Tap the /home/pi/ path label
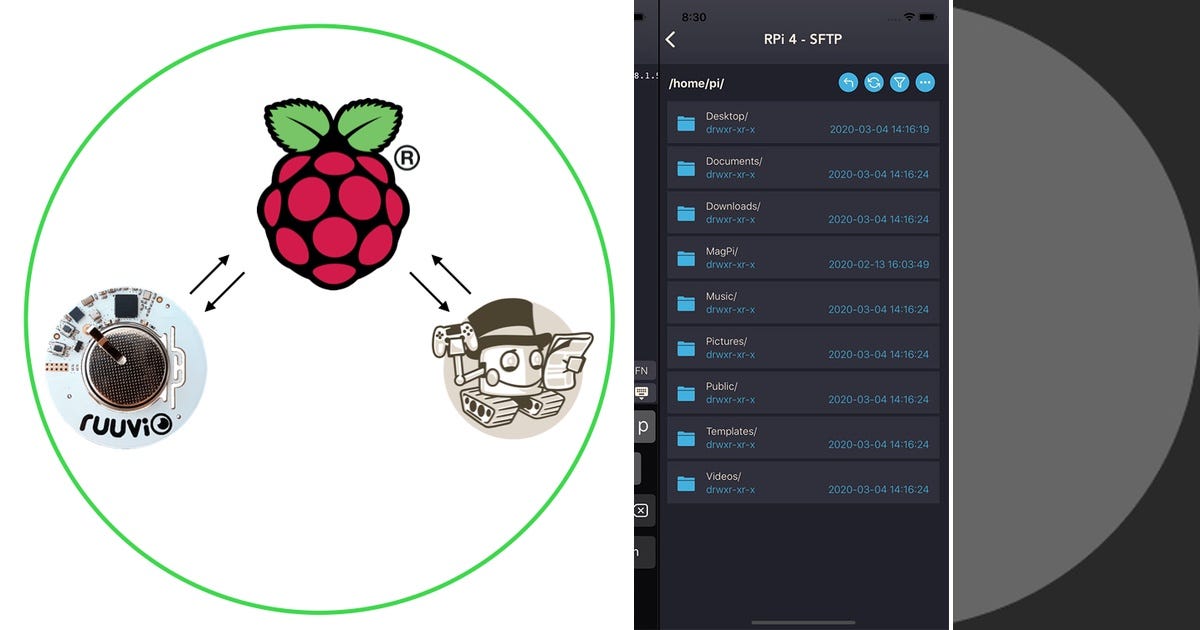Viewport: 1200px width, 630px height. pyautogui.click(x=696, y=83)
